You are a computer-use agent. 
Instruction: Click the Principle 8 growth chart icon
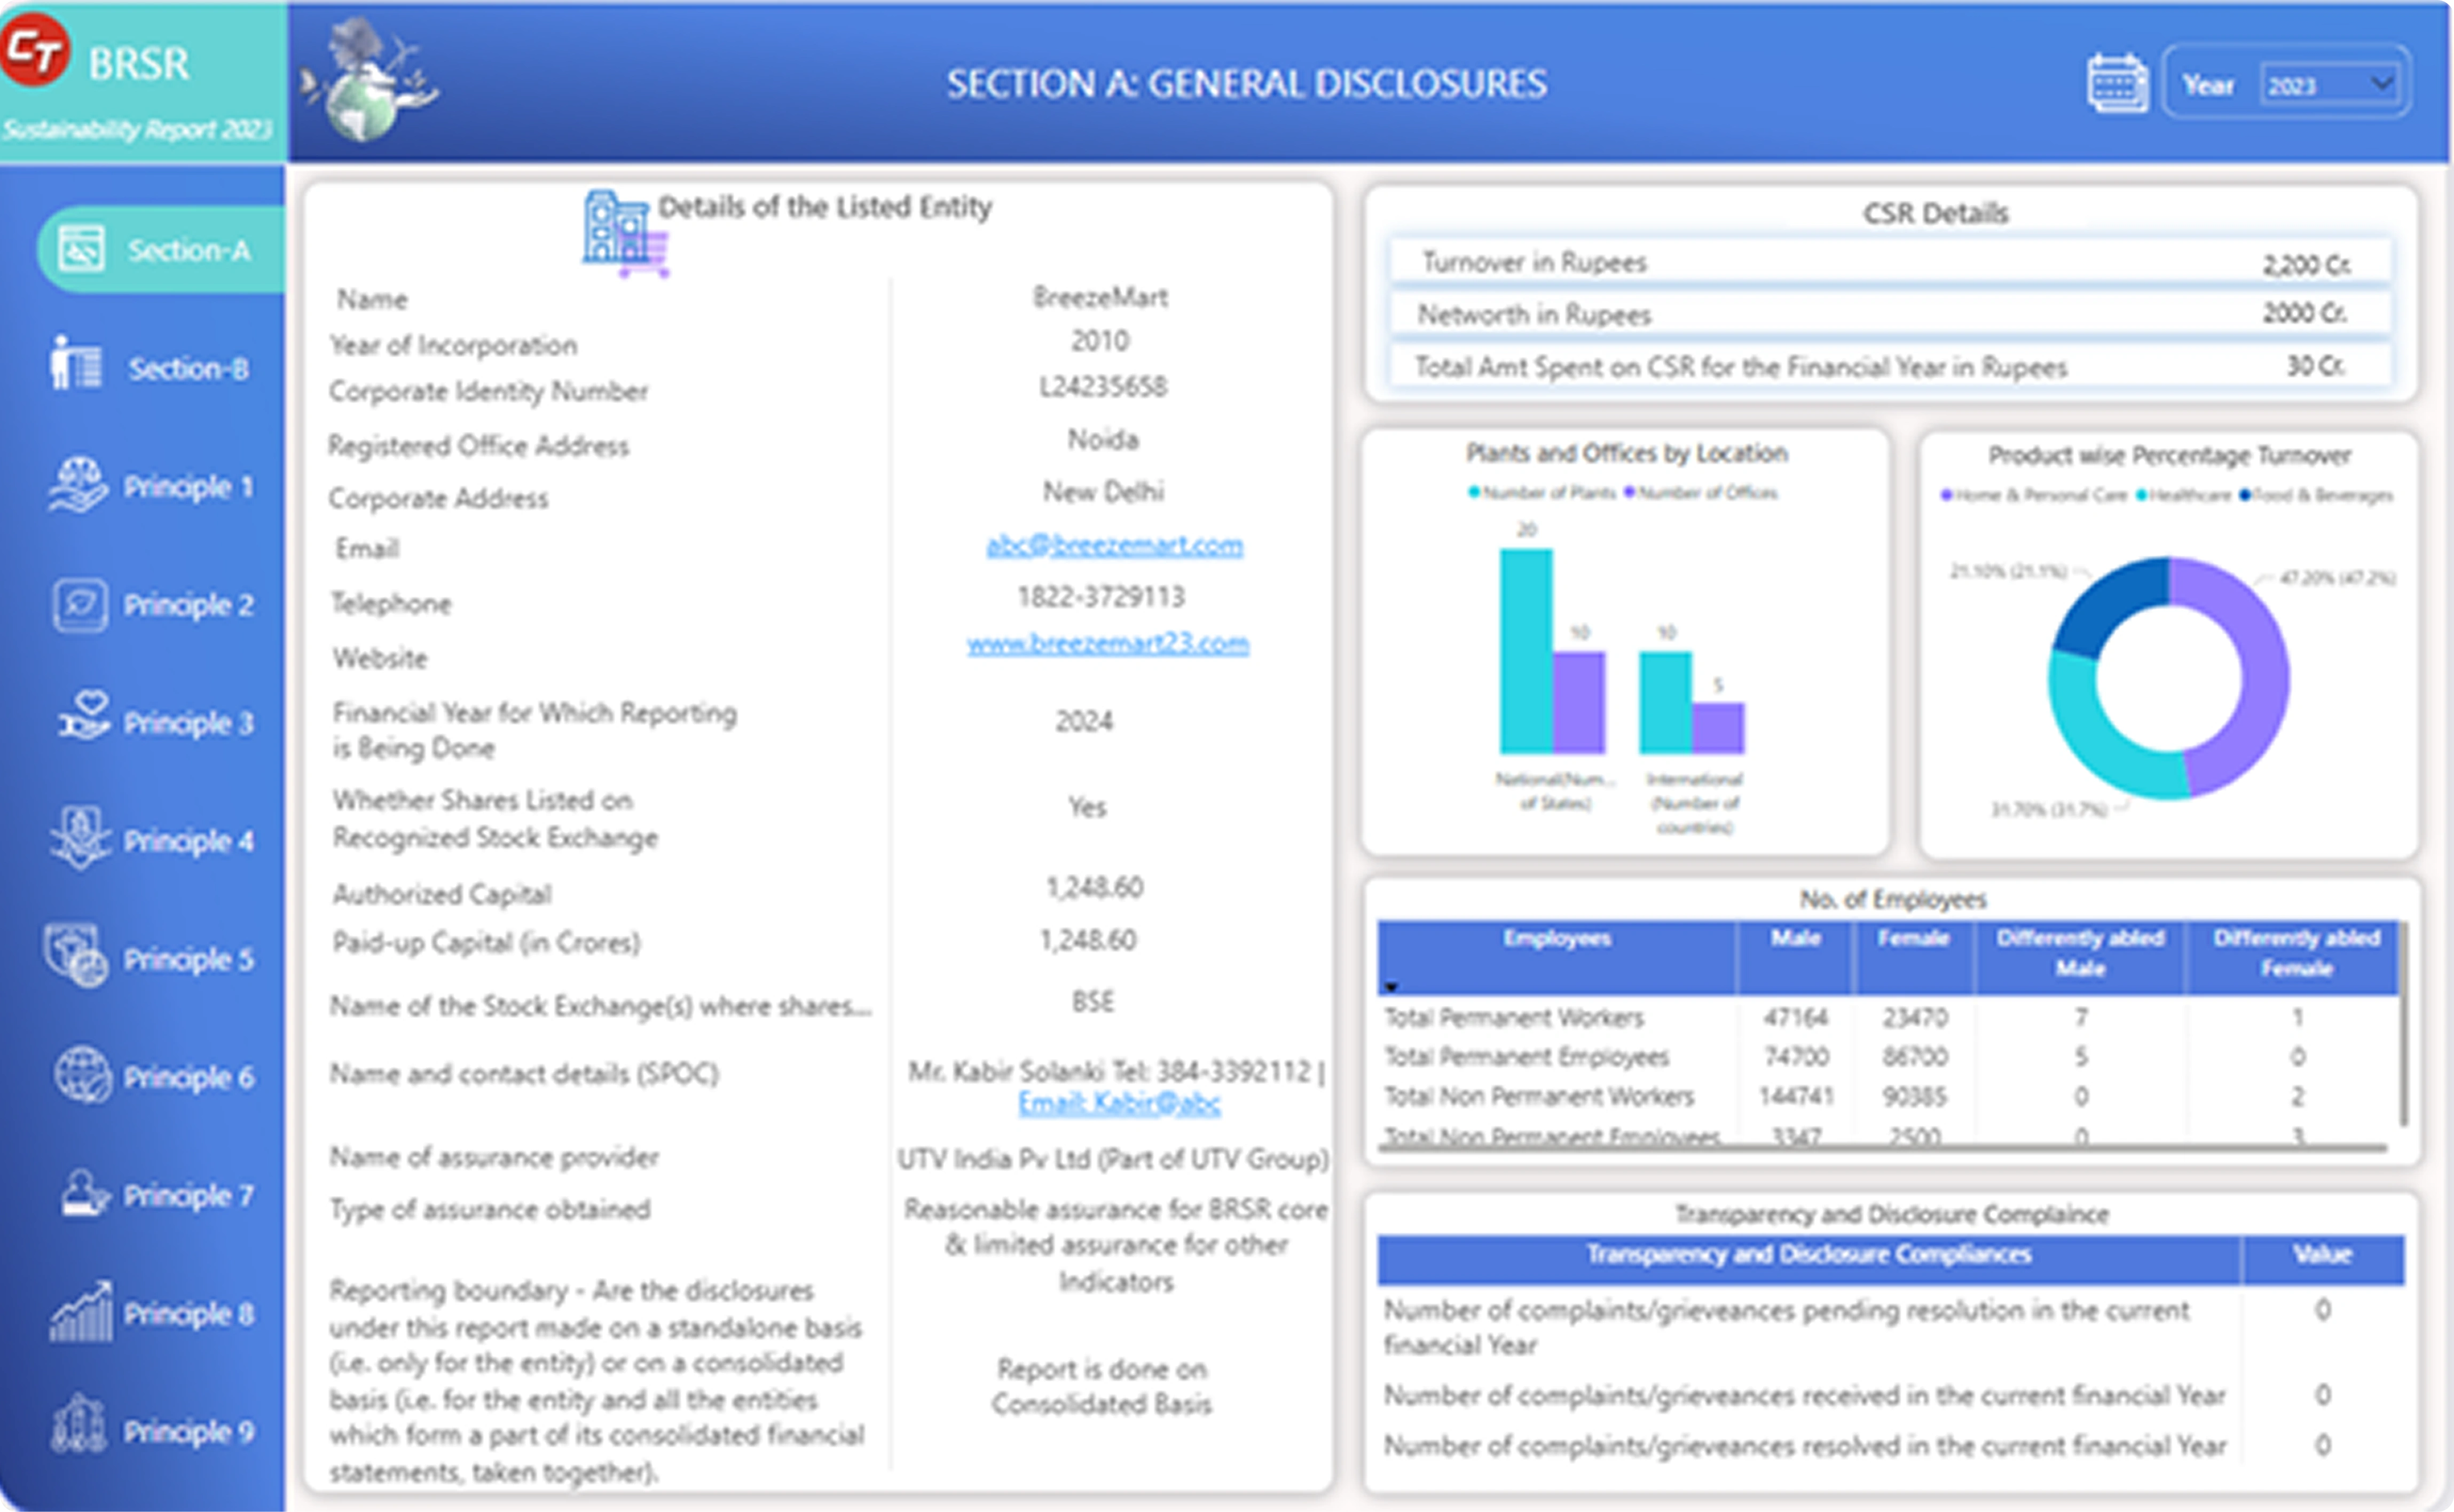(81, 1312)
